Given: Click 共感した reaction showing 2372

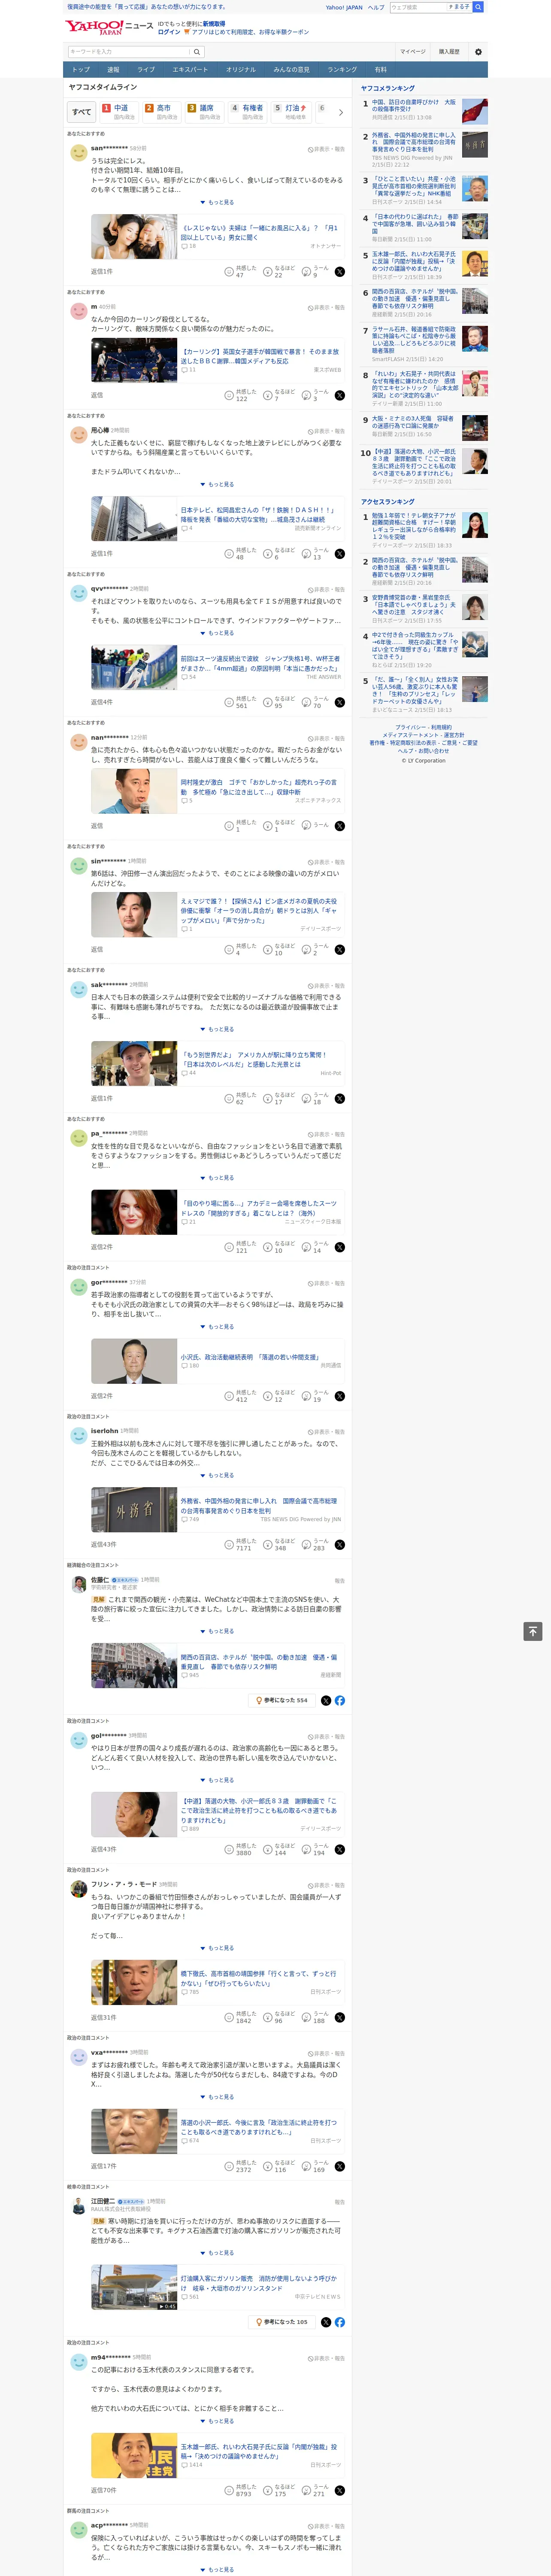Looking at the screenshot, I should click(241, 2166).
